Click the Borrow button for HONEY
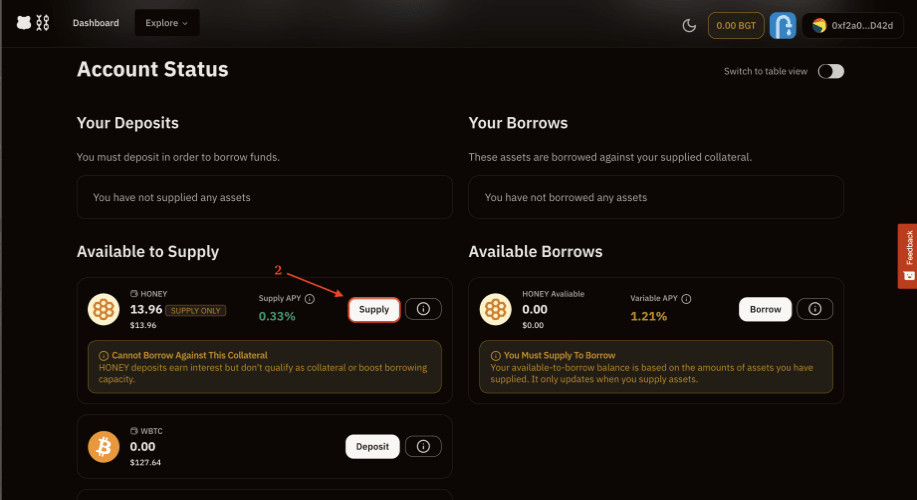 tap(765, 309)
